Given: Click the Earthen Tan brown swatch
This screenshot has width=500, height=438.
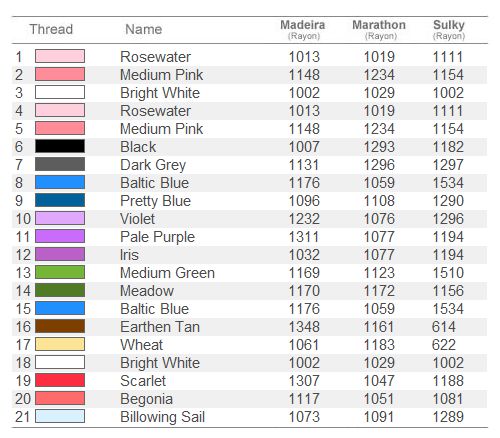Looking at the screenshot, I should pos(60,326).
